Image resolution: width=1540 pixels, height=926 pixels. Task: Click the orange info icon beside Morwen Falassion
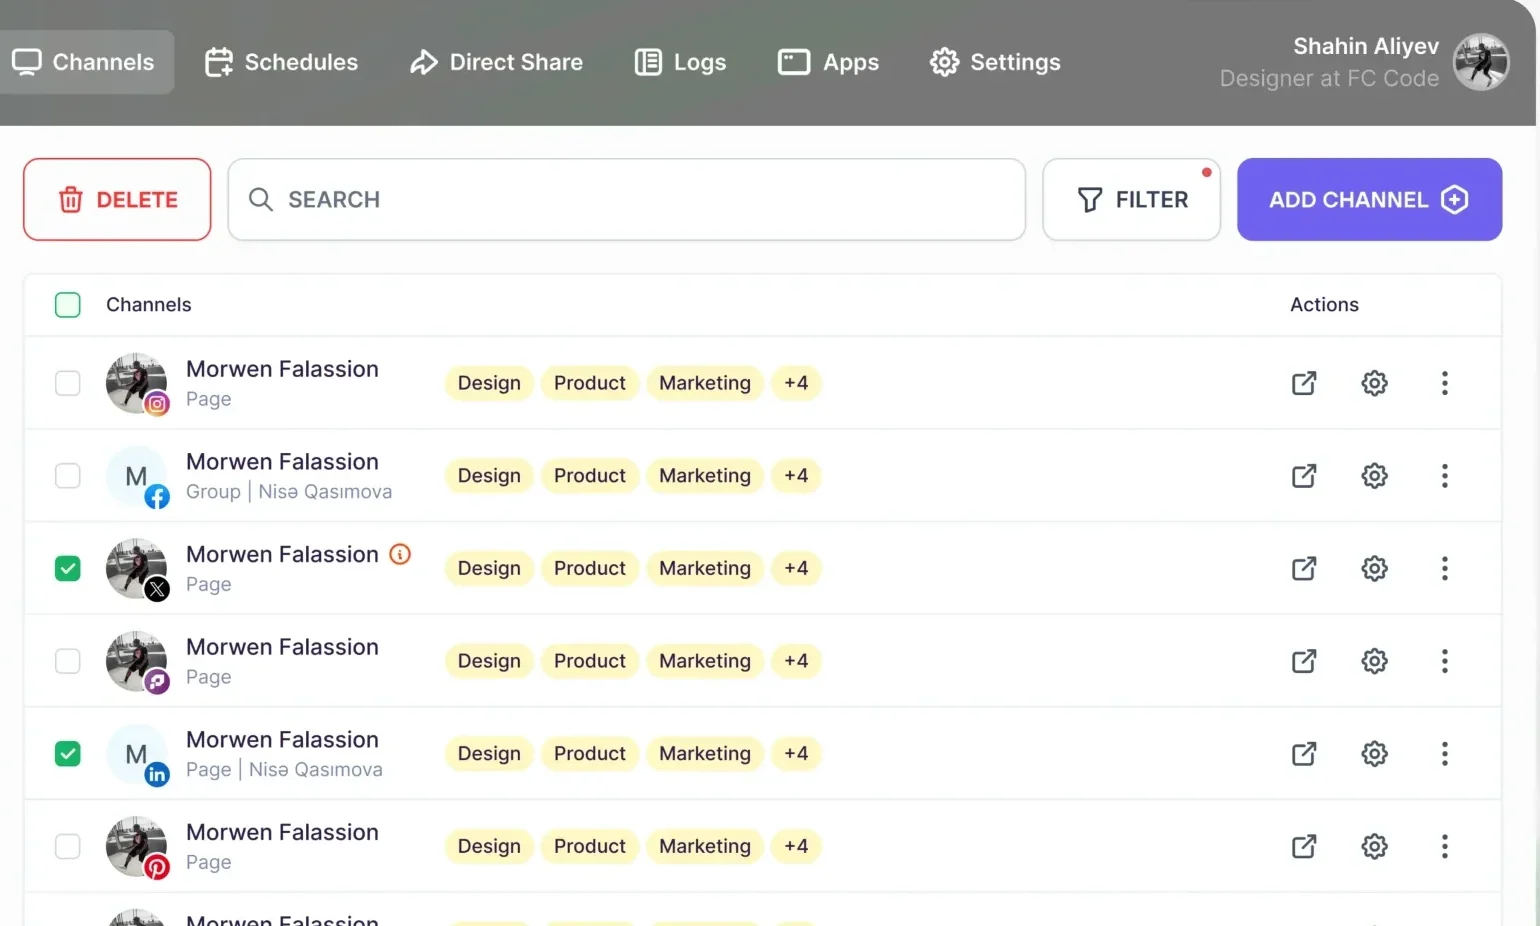point(400,554)
